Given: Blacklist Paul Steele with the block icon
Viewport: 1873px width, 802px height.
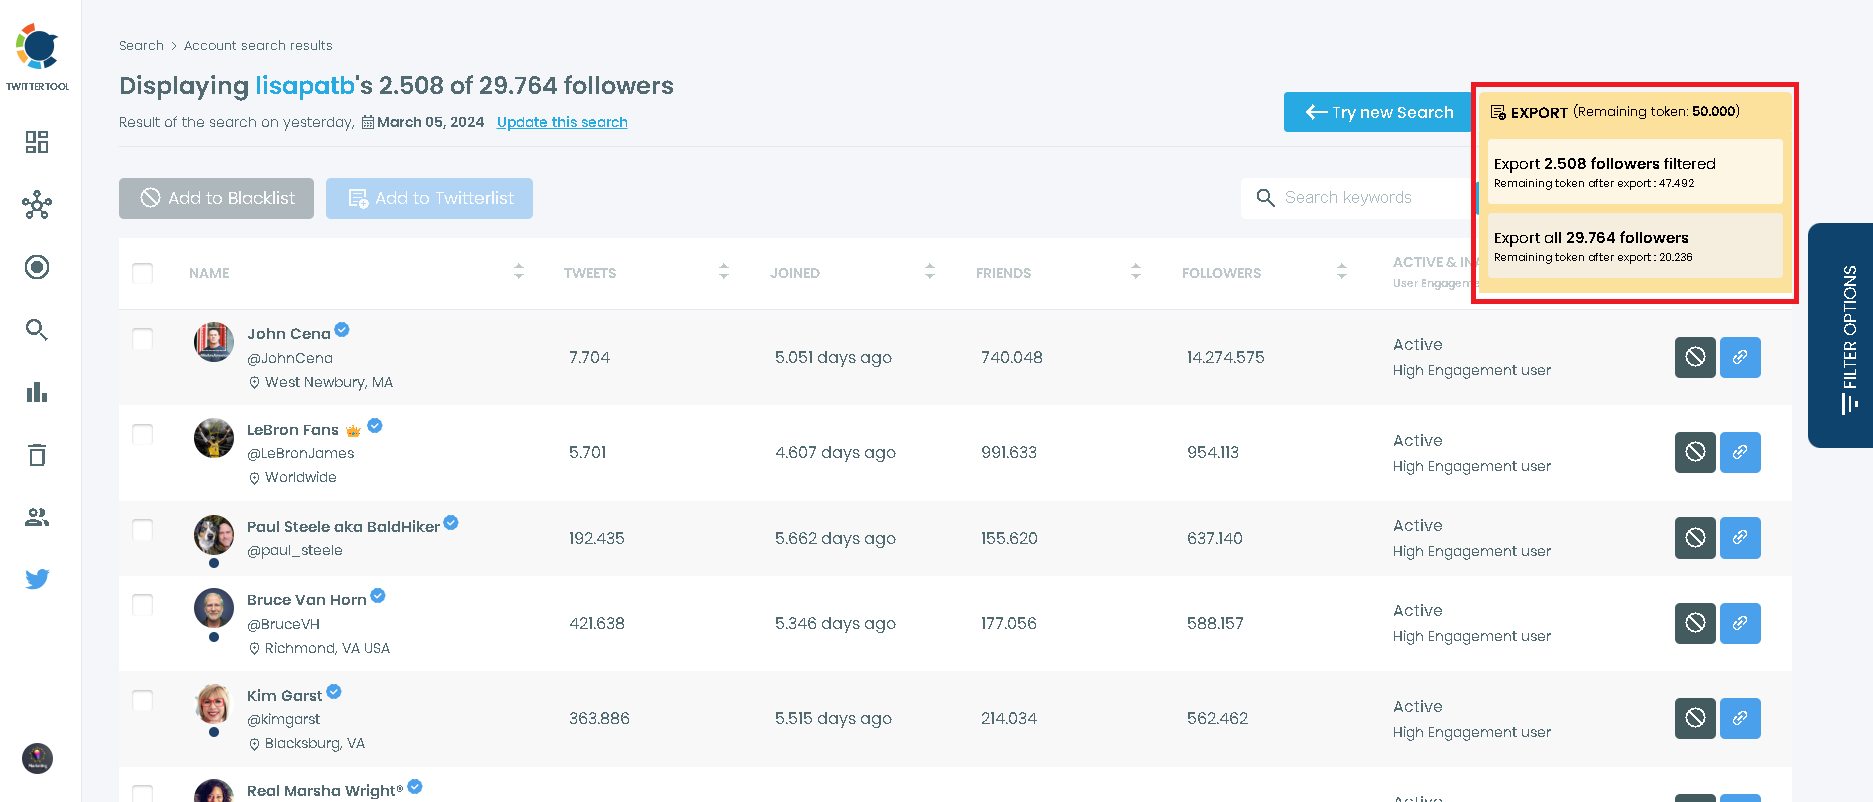Looking at the screenshot, I should coord(1695,538).
